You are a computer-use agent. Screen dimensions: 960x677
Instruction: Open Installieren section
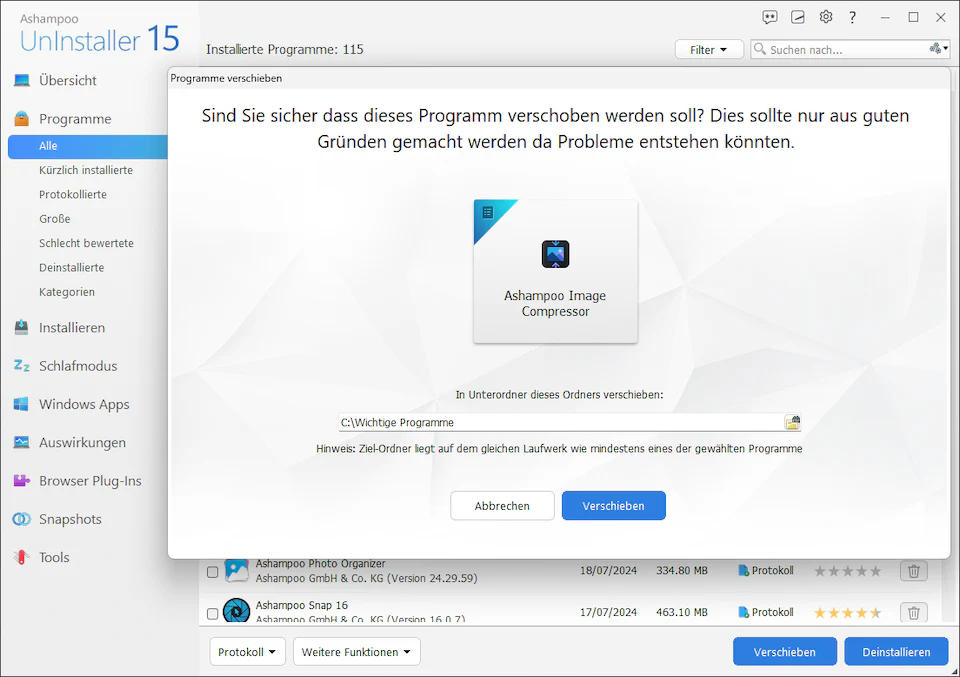pyautogui.click(x=72, y=328)
